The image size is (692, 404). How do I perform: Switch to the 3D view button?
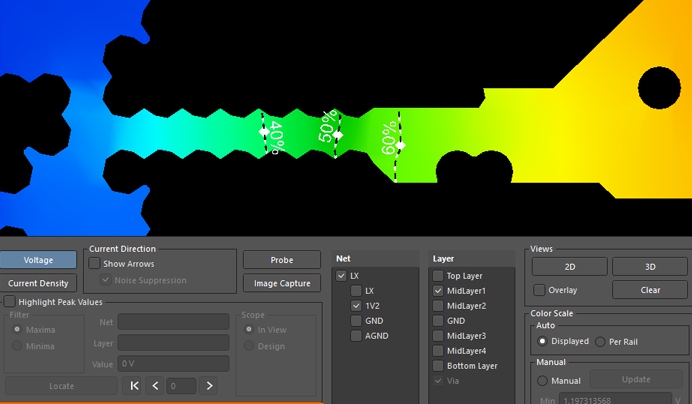click(650, 267)
